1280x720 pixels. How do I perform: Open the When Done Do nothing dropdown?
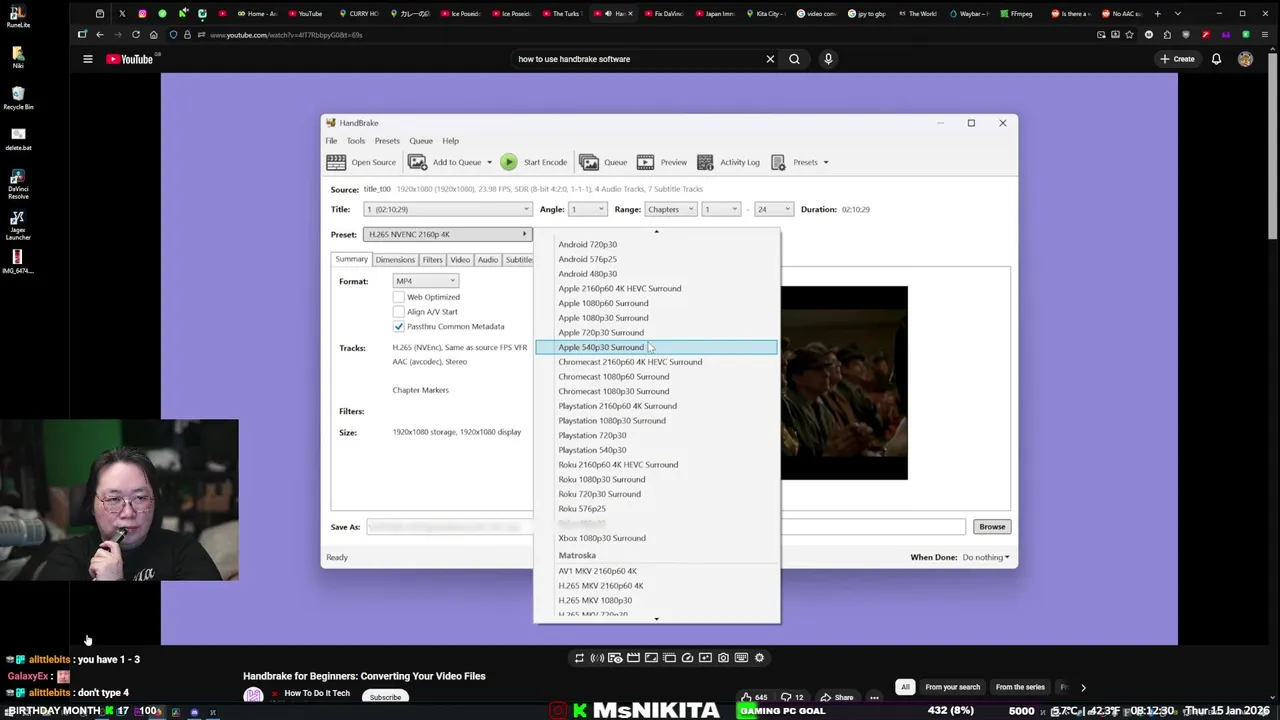(985, 557)
